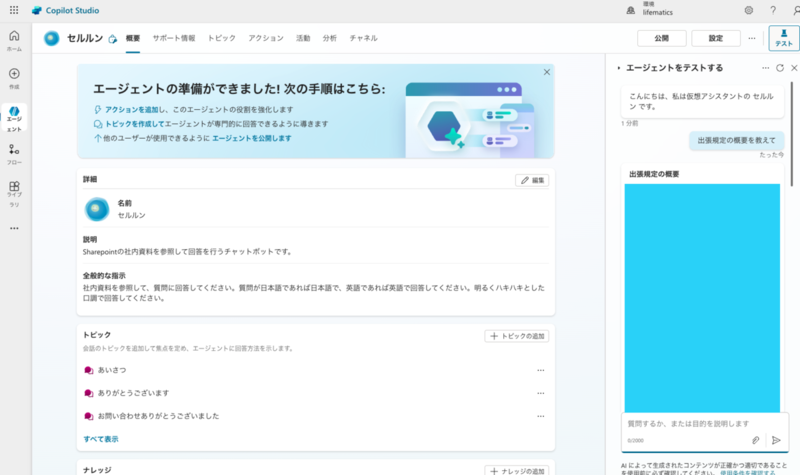Follow the アクションを追加 link

[132, 110]
